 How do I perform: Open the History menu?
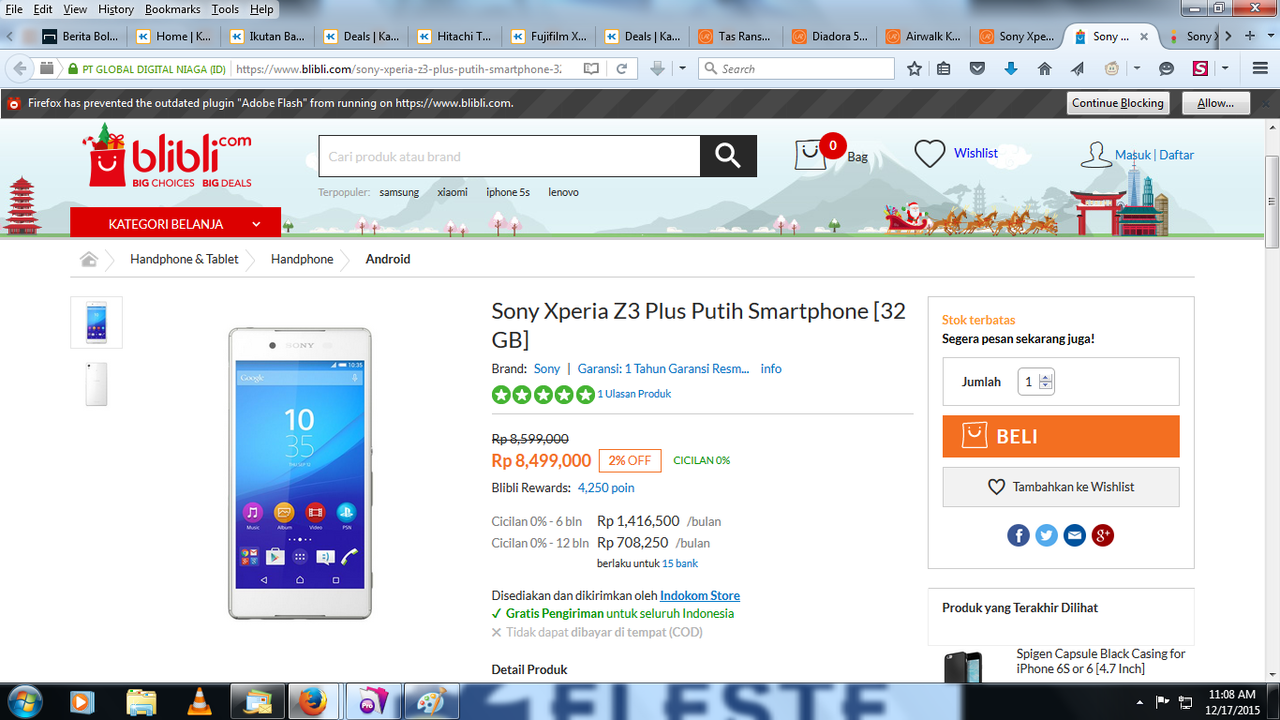(x=116, y=9)
